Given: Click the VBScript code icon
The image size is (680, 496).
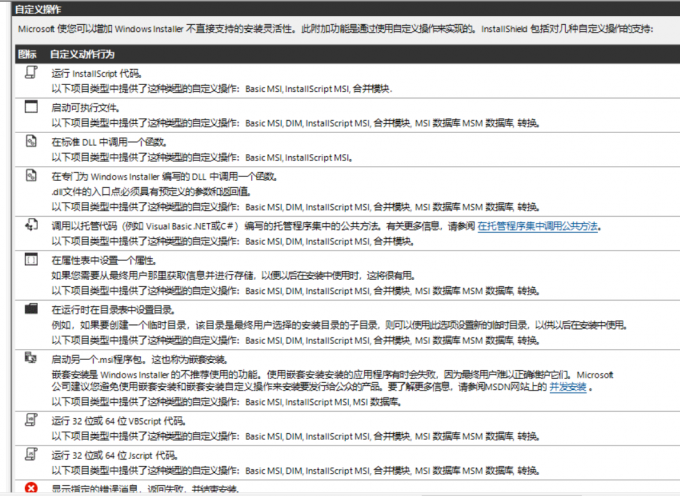Looking at the screenshot, I should point(31,420).
